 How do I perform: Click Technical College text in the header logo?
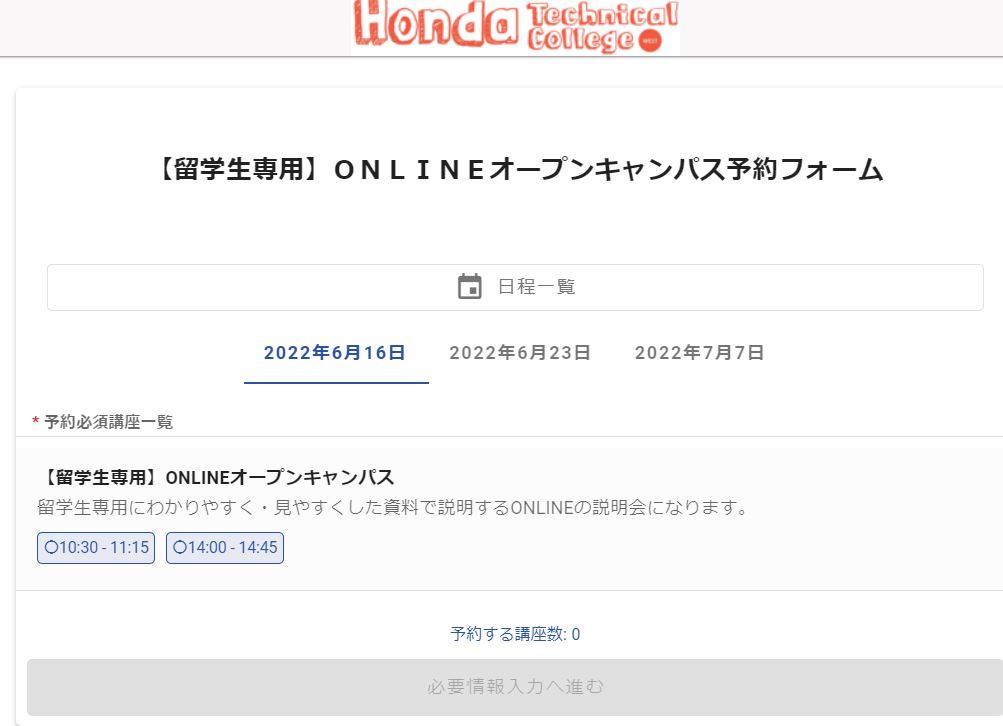[x=600, y=26]
